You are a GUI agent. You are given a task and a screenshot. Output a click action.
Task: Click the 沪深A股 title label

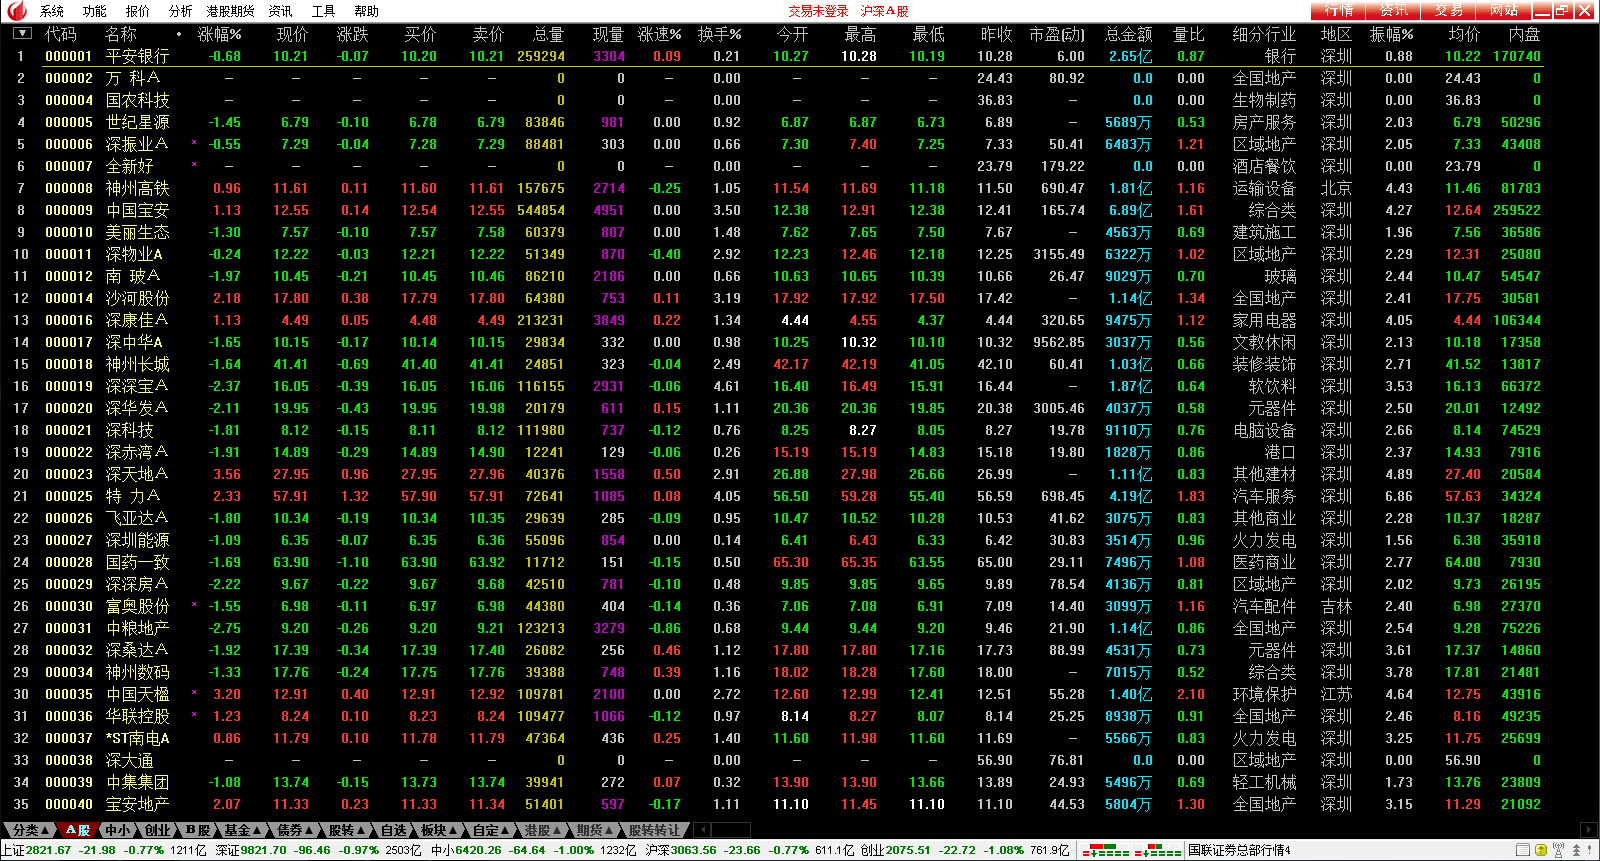(x=885, y=11)
